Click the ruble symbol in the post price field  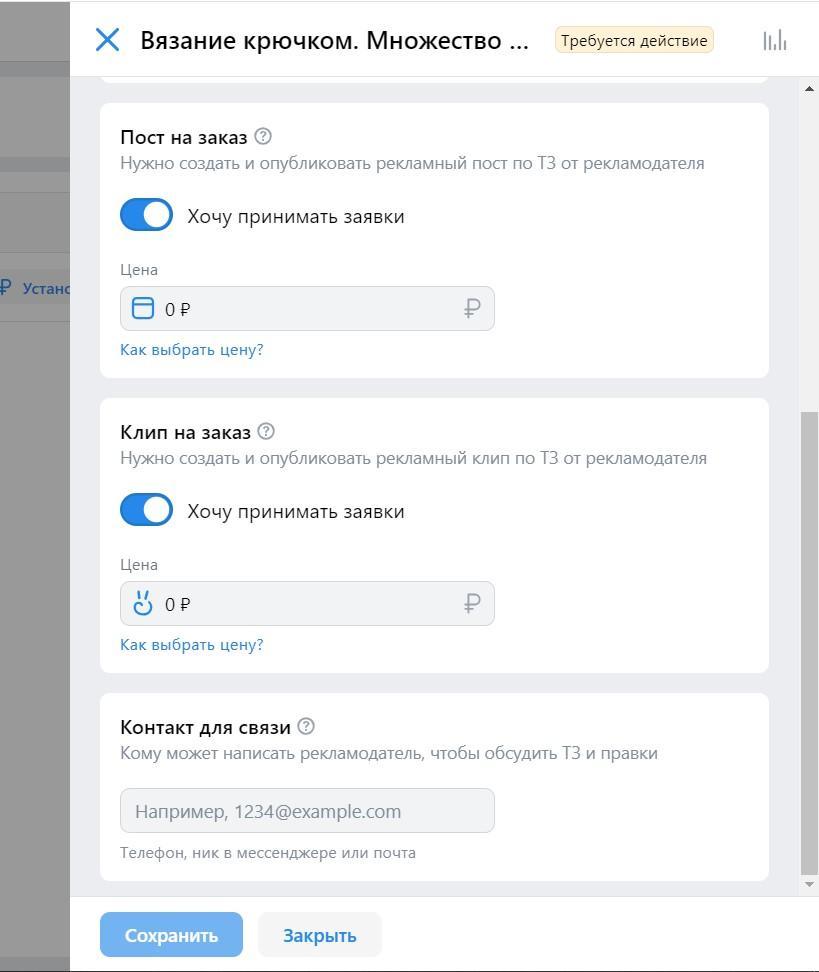(471, 308)
